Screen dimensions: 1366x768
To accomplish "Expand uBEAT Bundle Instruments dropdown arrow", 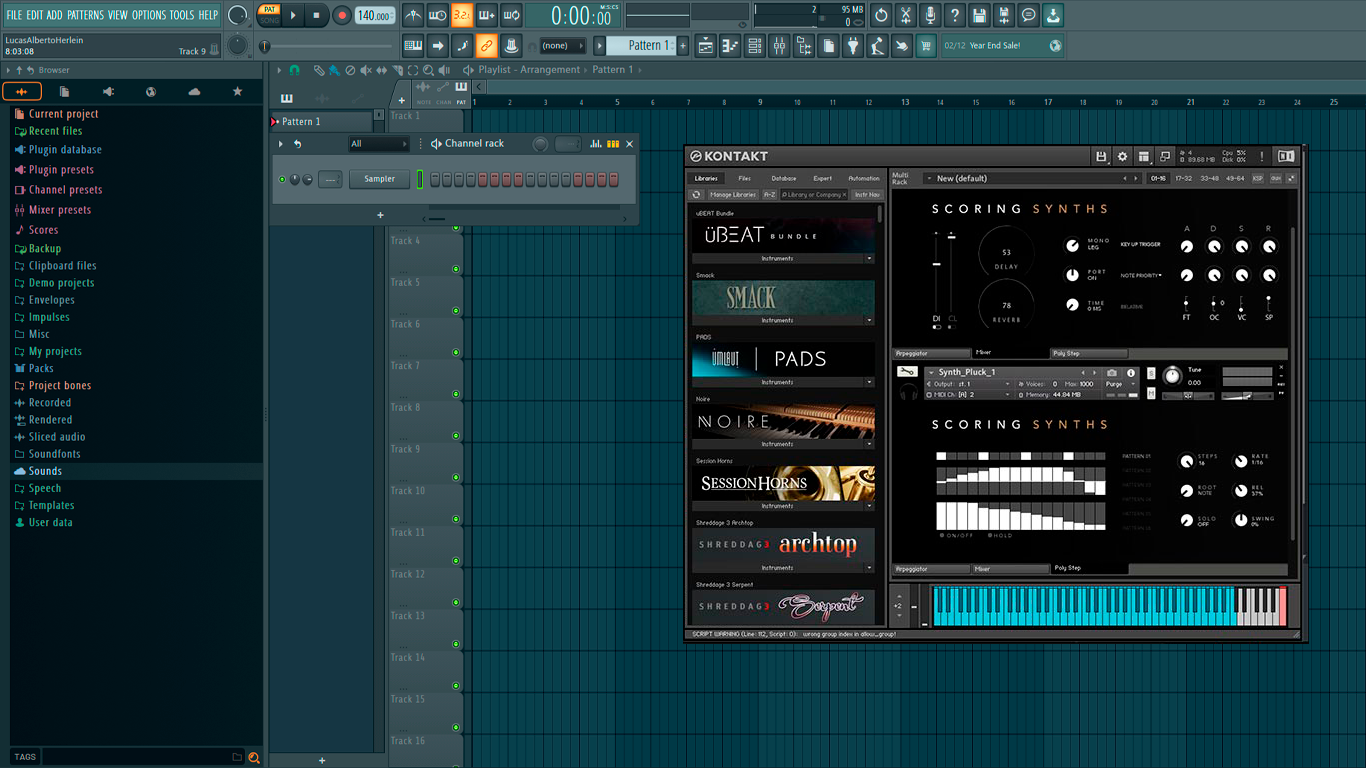I will (869, 258).
